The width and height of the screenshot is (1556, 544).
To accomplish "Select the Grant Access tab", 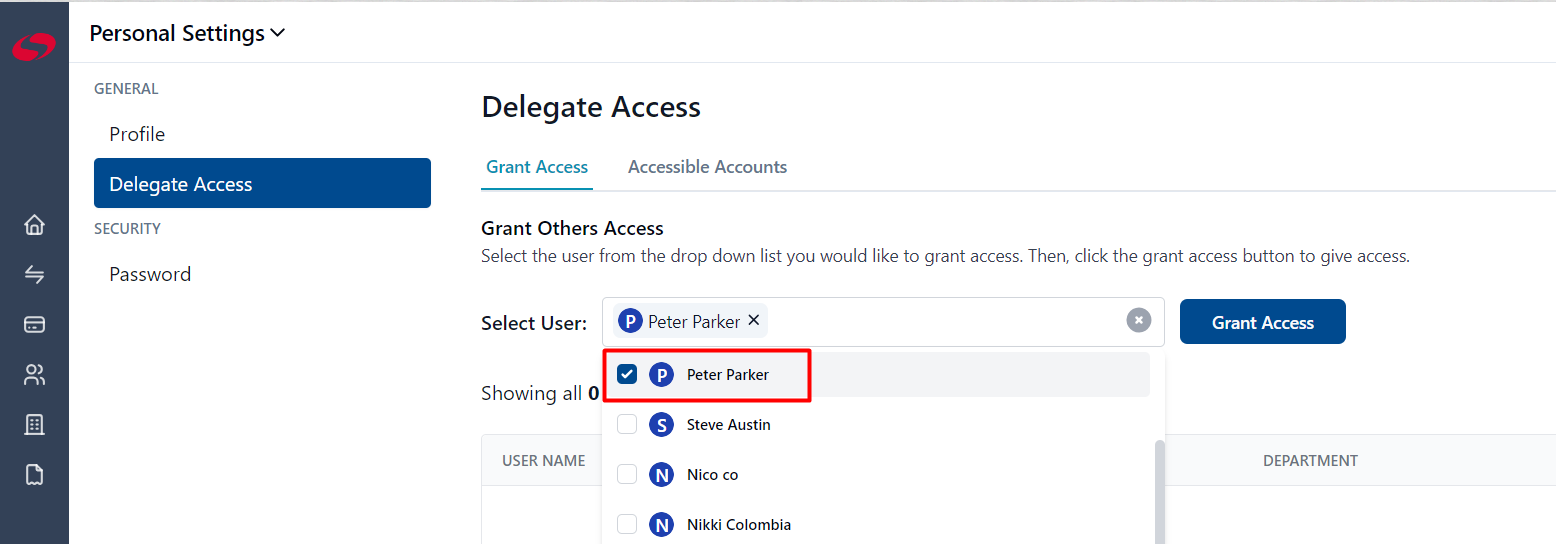I will pos(537,167).
